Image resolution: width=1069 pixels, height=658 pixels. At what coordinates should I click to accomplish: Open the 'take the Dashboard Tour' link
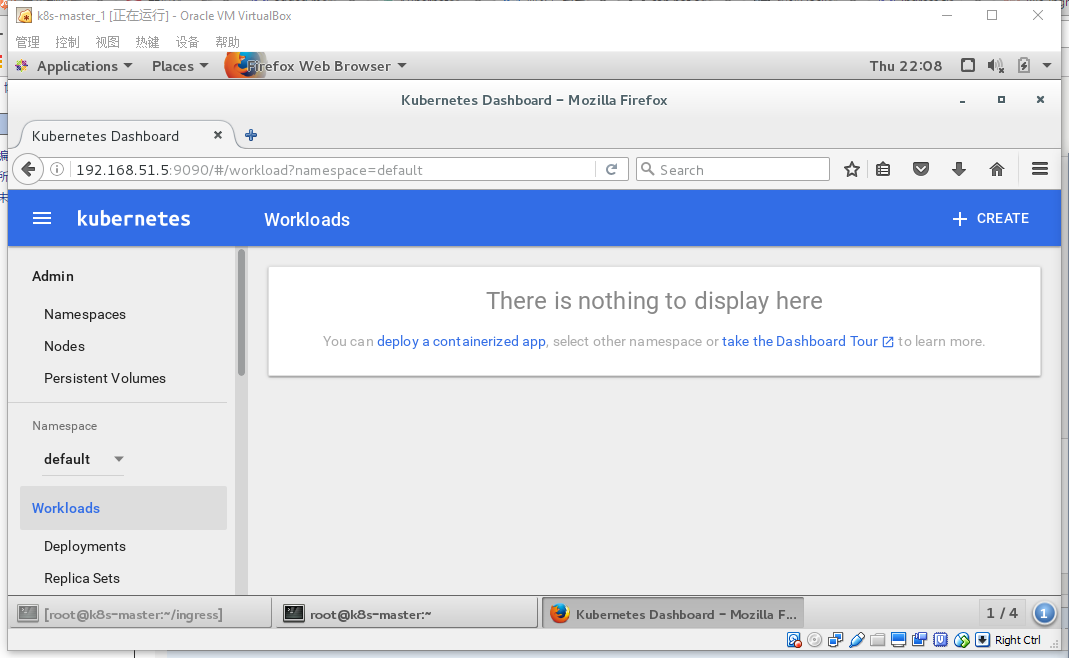tap(800, 342)
